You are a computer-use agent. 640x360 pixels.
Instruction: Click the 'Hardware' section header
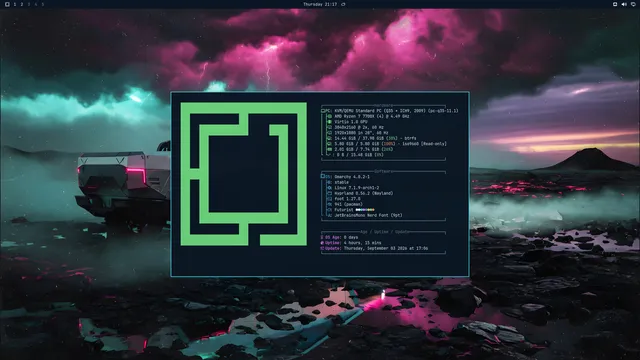(383, 105)
